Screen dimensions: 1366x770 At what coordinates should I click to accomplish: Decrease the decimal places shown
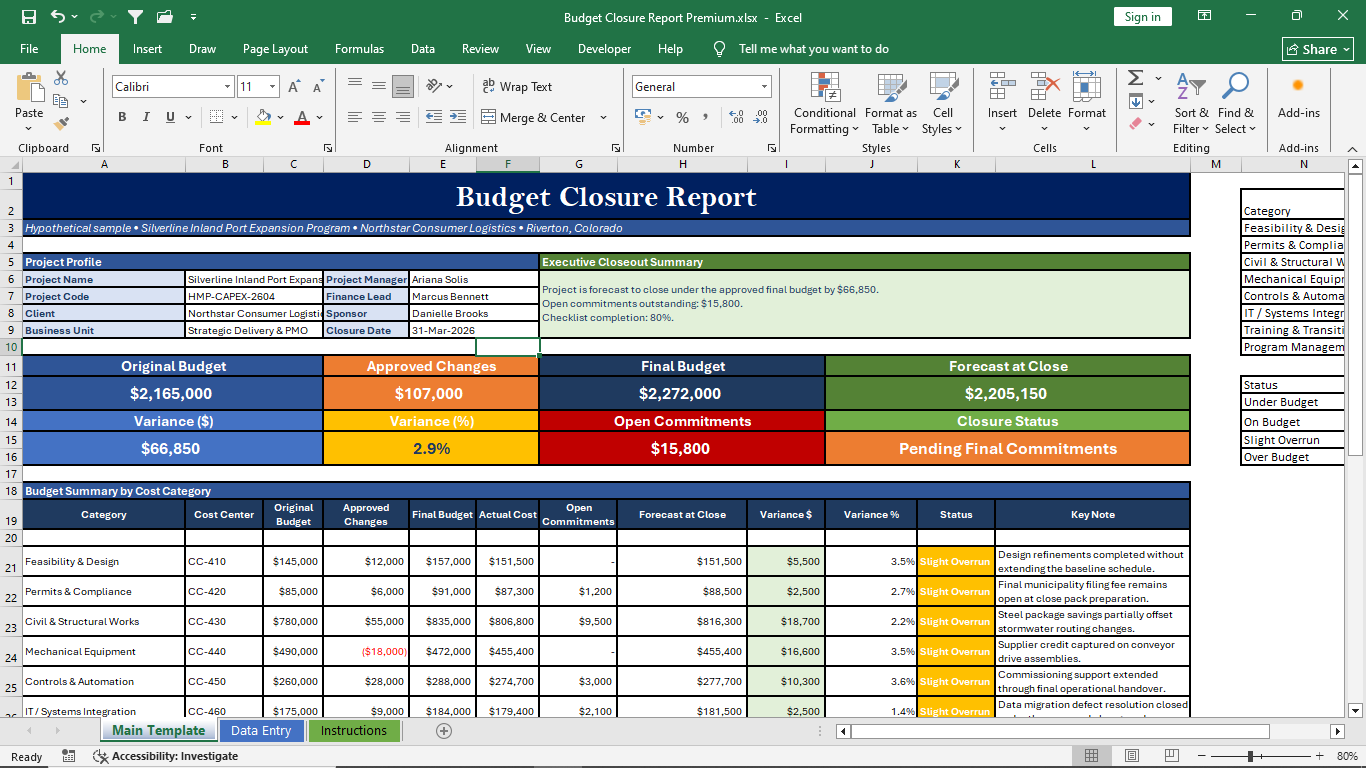760,117
